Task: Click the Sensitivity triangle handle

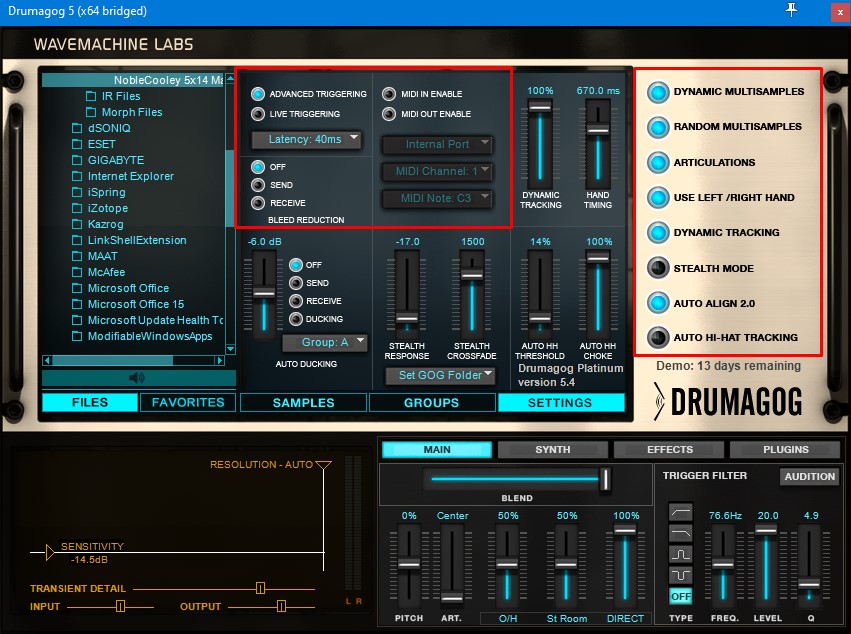Action: [x=50, y=553]
